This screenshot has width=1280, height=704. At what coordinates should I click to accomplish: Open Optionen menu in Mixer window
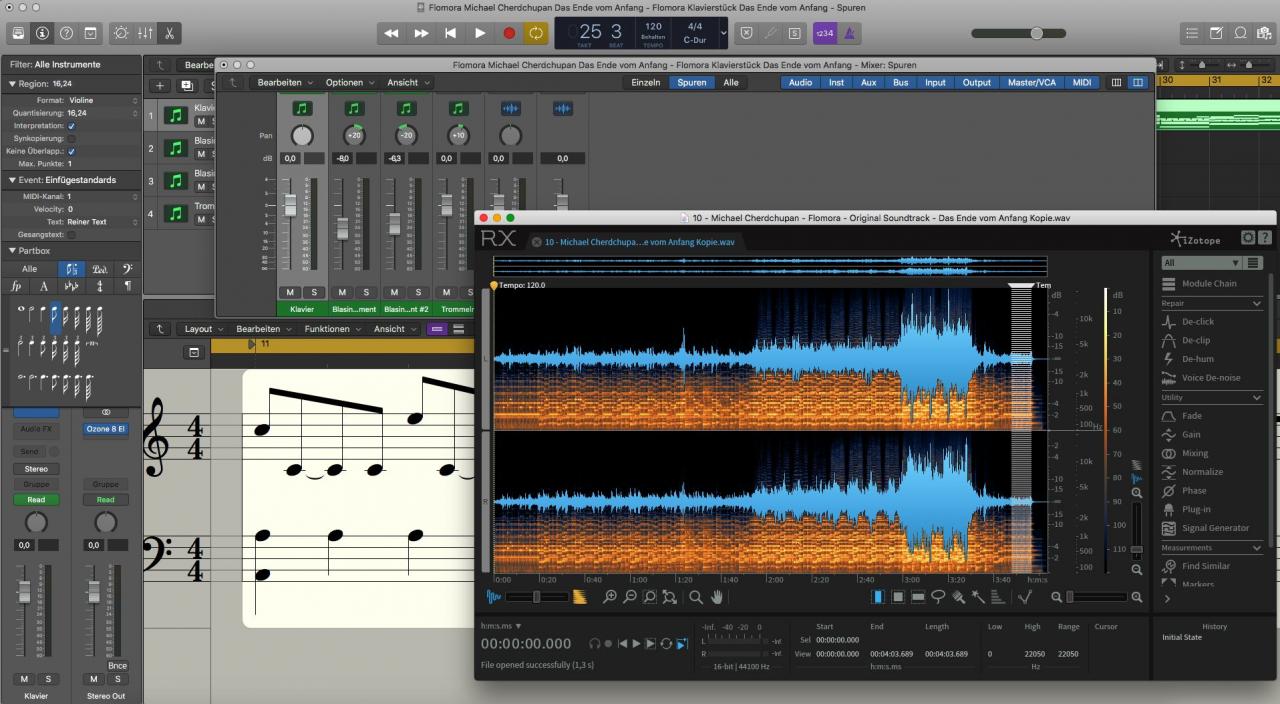(x=349, y=82)
